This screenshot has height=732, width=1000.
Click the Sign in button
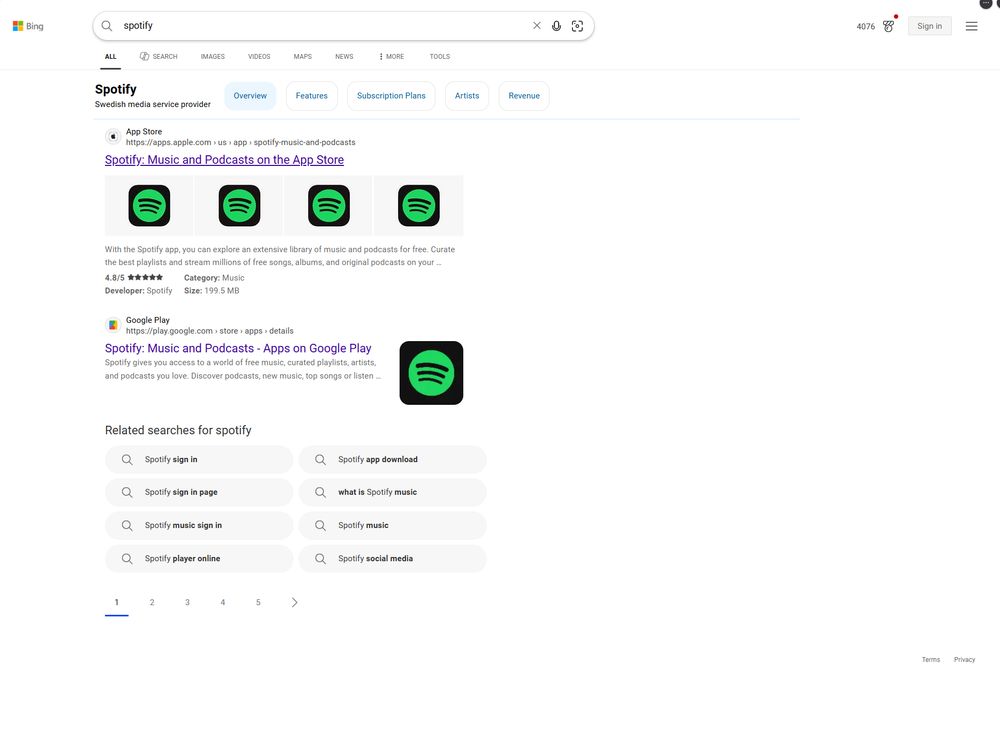pyautogui.click(x=929, y=25)
